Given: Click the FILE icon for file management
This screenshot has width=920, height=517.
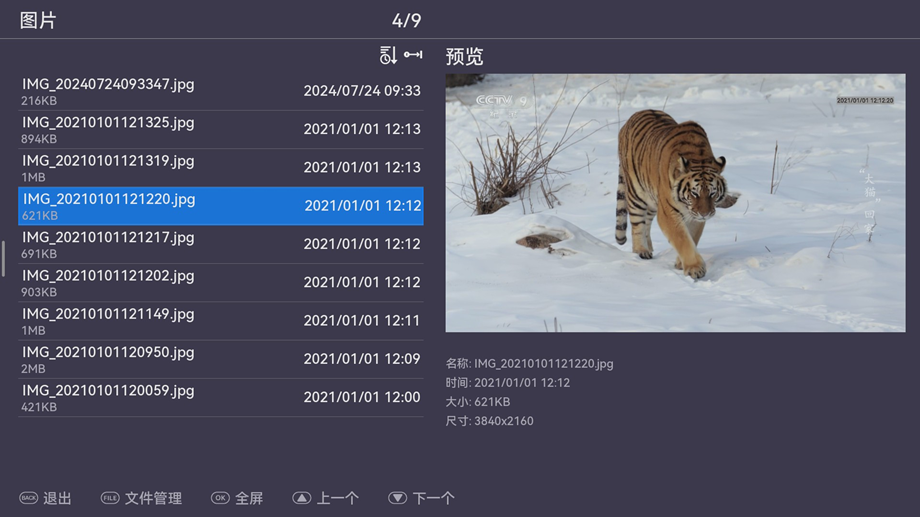Looking at the screenshot, I should click(110, 498).
